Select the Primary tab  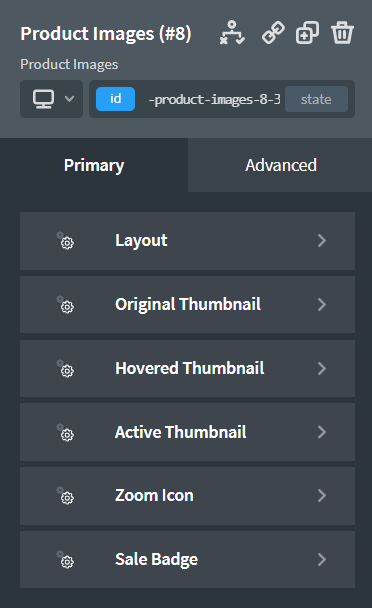click(94, 165)
